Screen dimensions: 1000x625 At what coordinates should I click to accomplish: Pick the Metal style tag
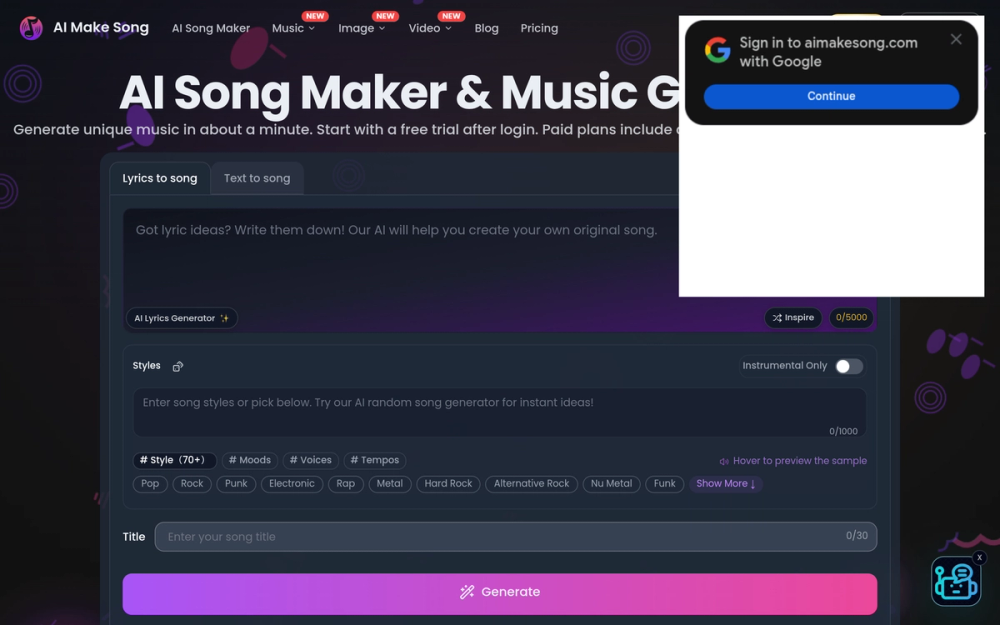(x=390, y=484)
